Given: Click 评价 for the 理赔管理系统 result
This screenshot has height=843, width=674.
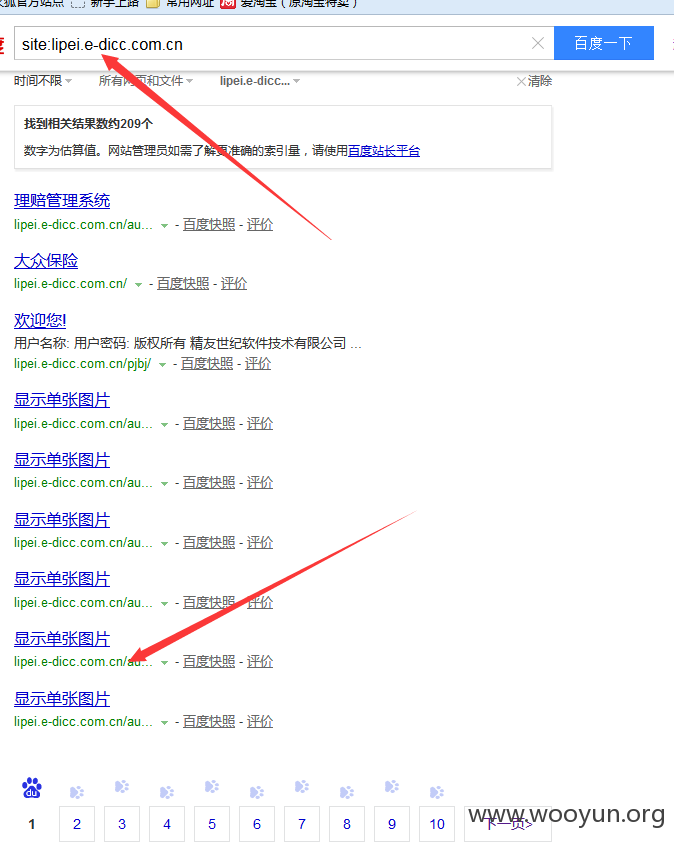Looking at the screenshot, I should (x=260, y=224).
